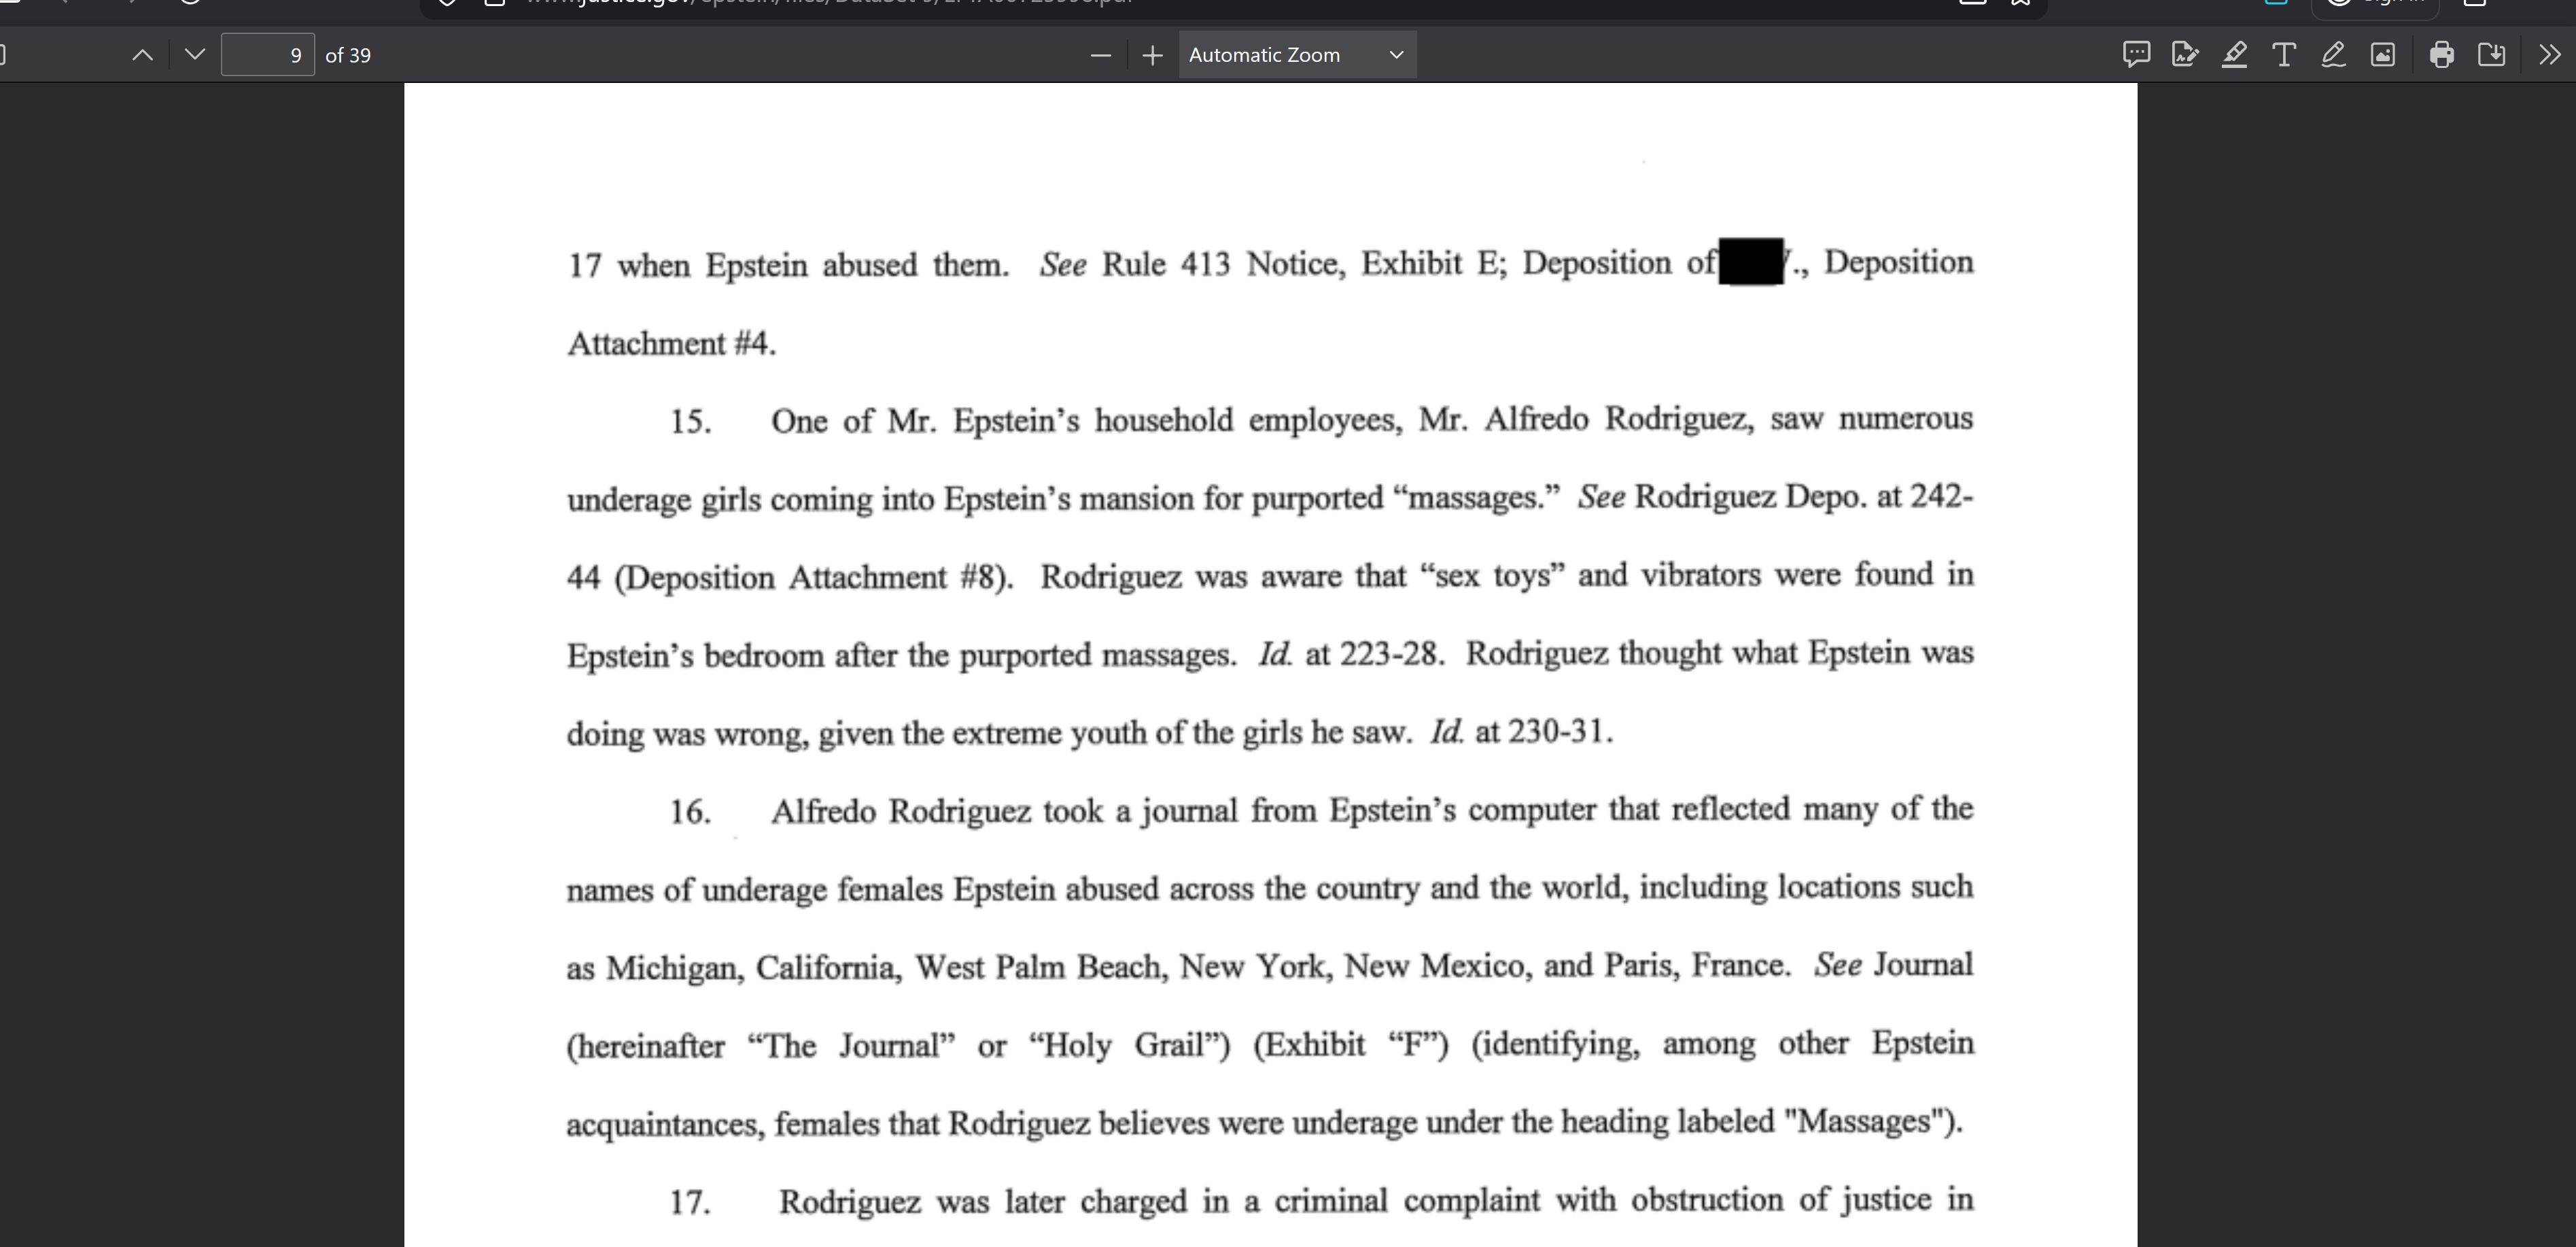The height and width of the screenshot is (1247, 2576).
Task: Go to the previous page arrow
Action: tap(143, 55)
